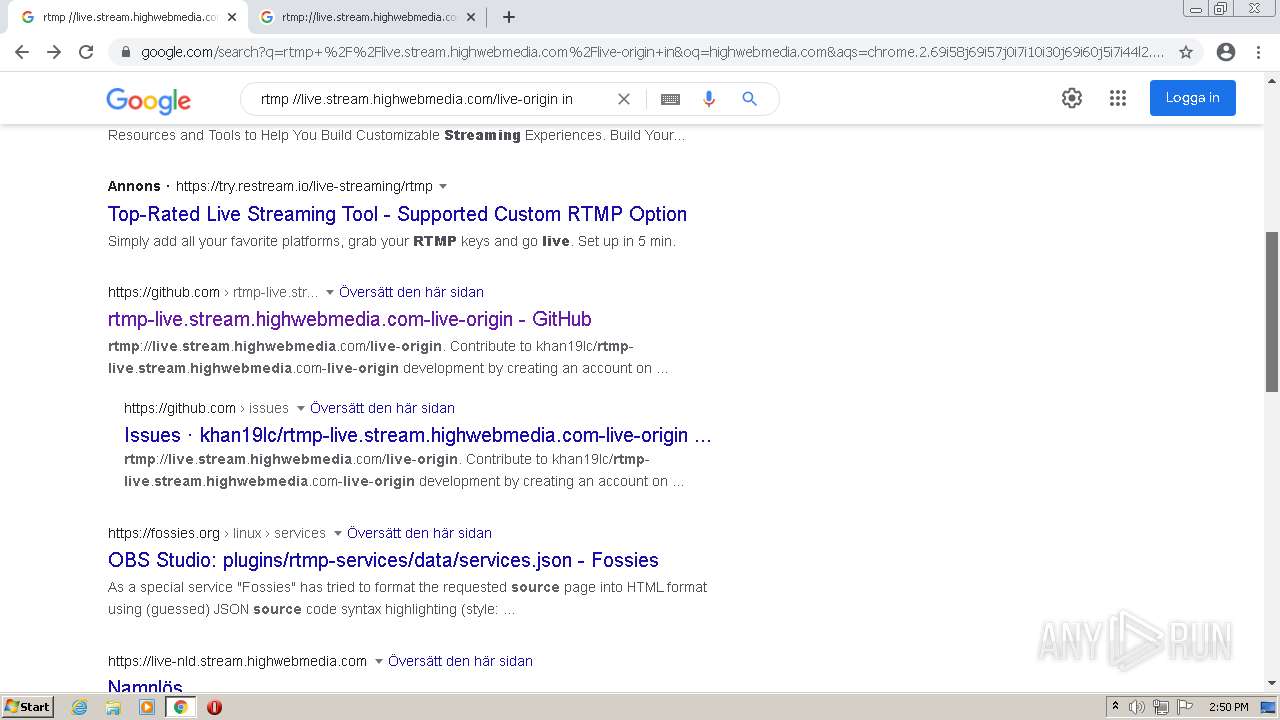The image size is (1280, 720).
Task: Close the first rtmp search tab
Action: [232, 17]
